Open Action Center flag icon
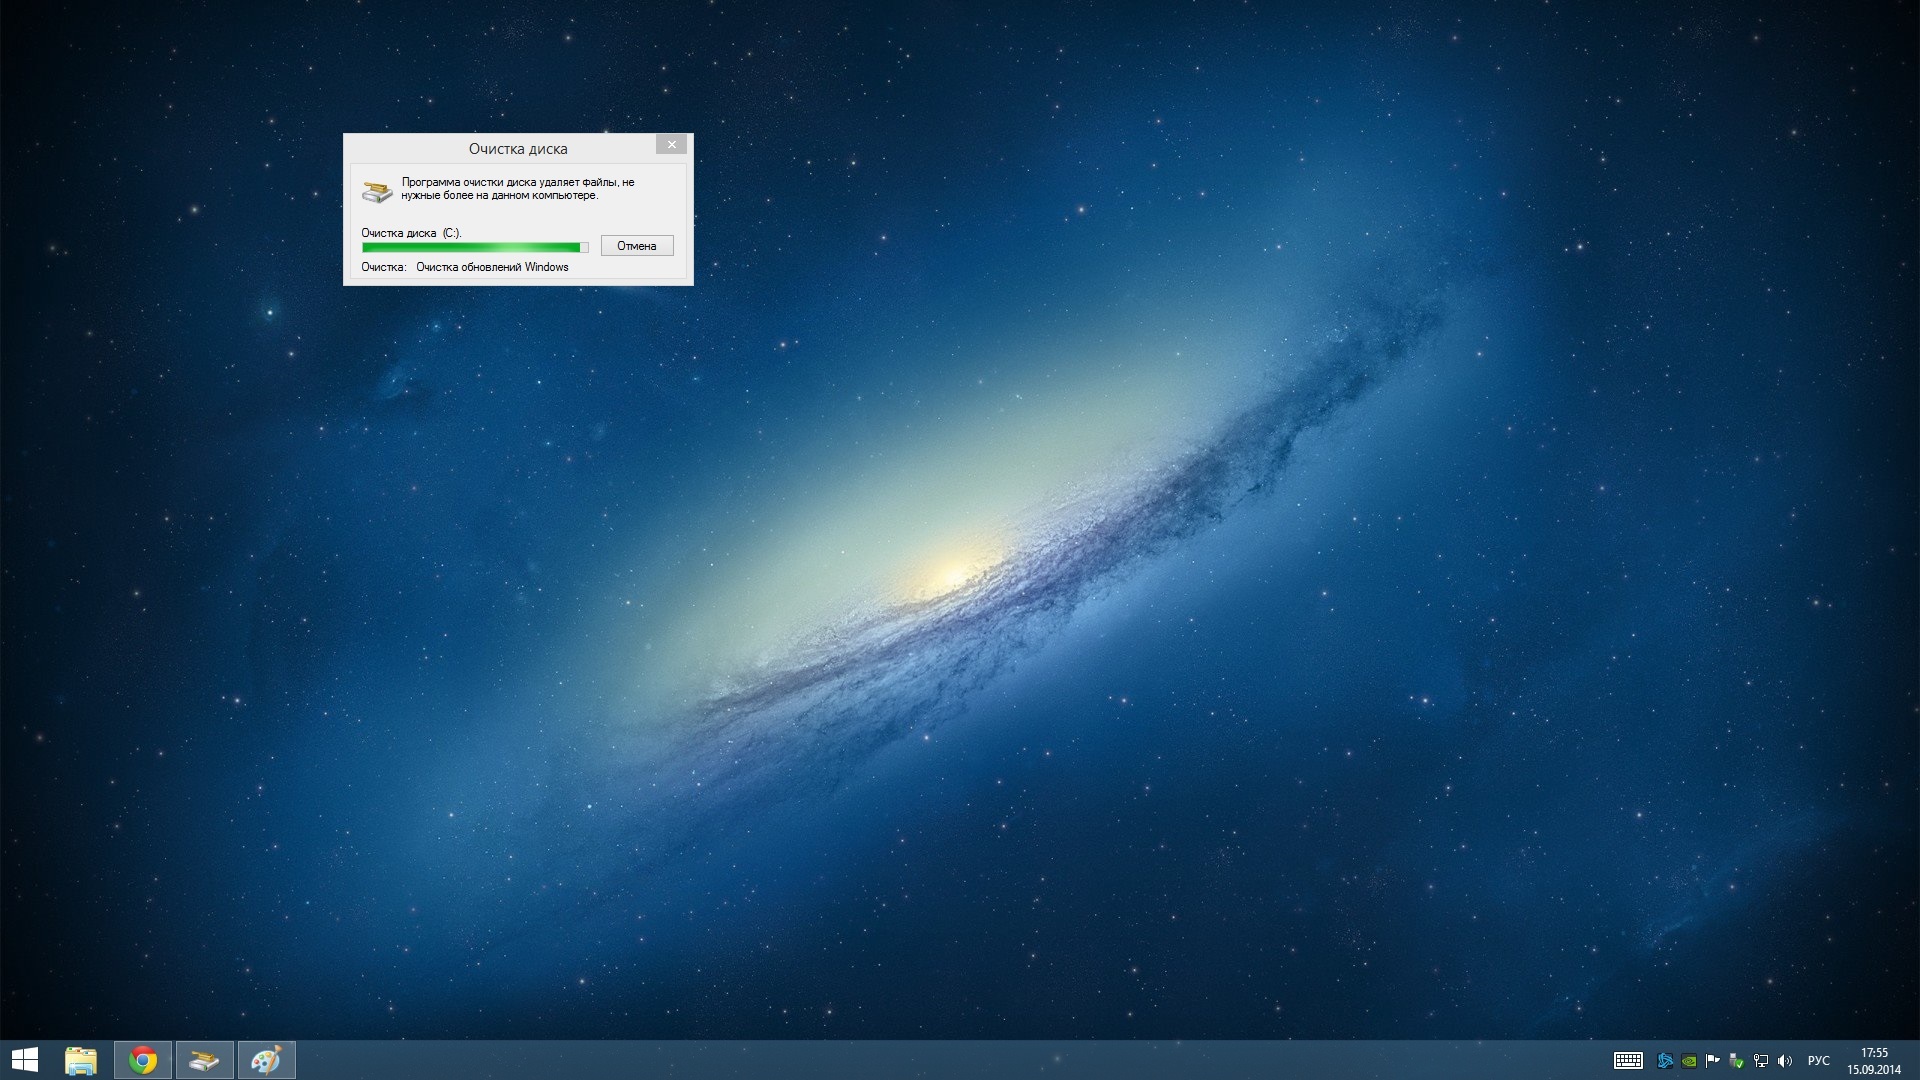Screen dimensions: 1920x1080 pos(1713,1061)
